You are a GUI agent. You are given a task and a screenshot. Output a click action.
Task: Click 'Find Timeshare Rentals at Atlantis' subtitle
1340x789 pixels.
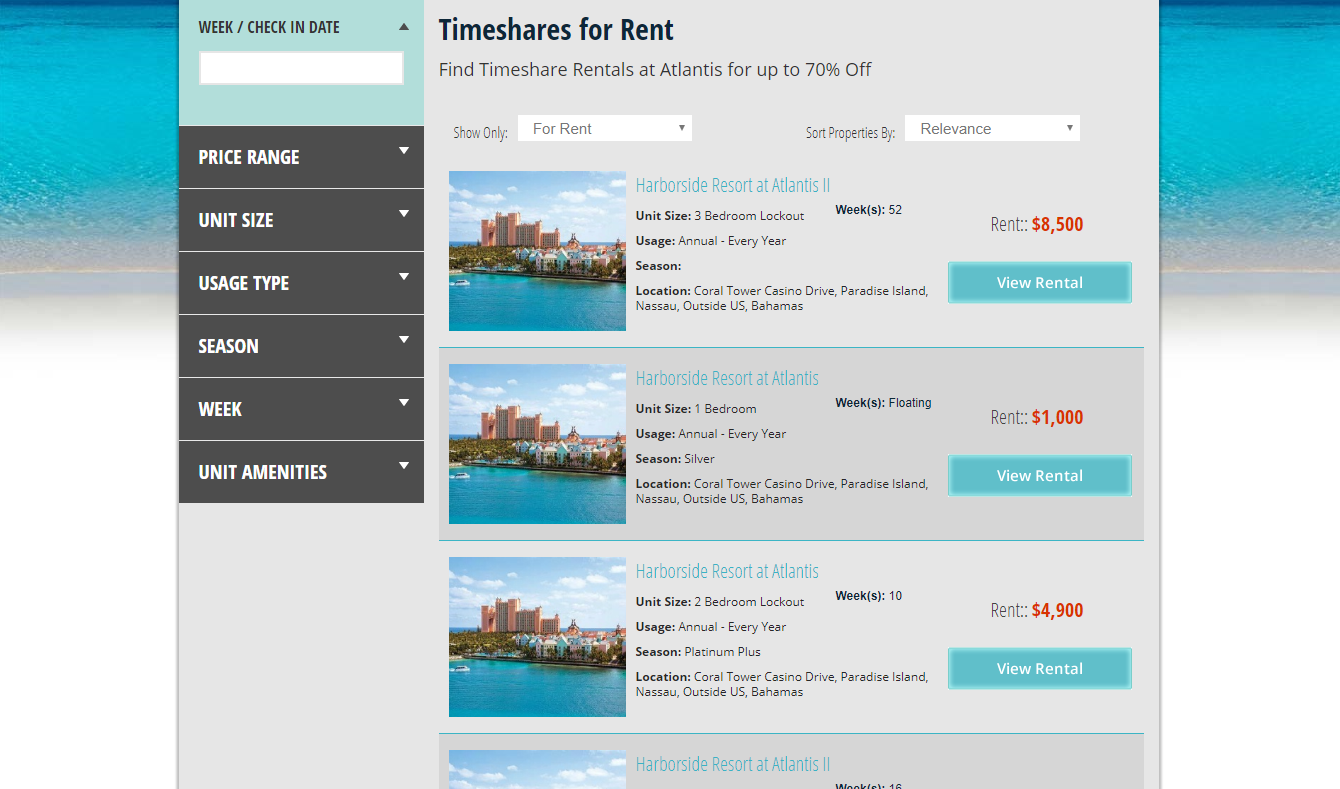[655, 70]
